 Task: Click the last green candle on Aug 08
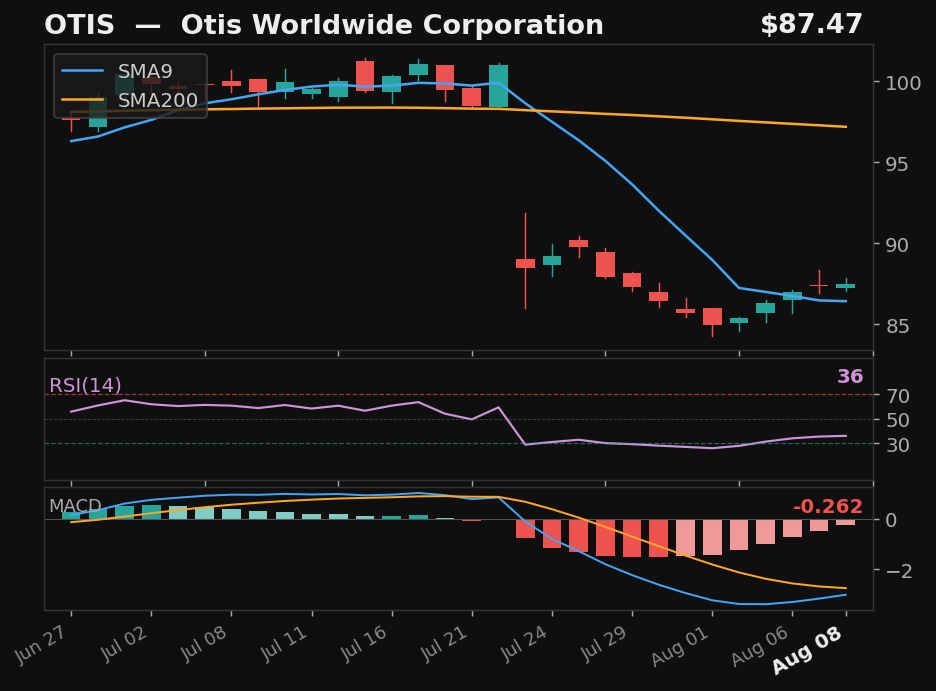(846, 285)
